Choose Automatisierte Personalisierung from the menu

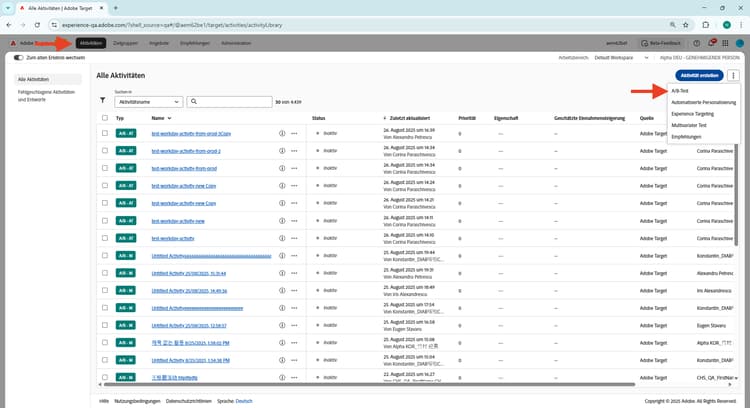[x=703, y=102]
